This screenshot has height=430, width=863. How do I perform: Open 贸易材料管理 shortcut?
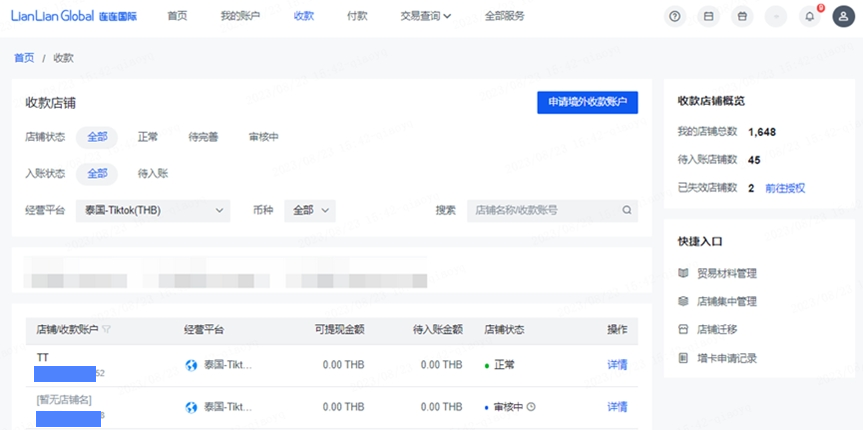(x=727, y=273)
